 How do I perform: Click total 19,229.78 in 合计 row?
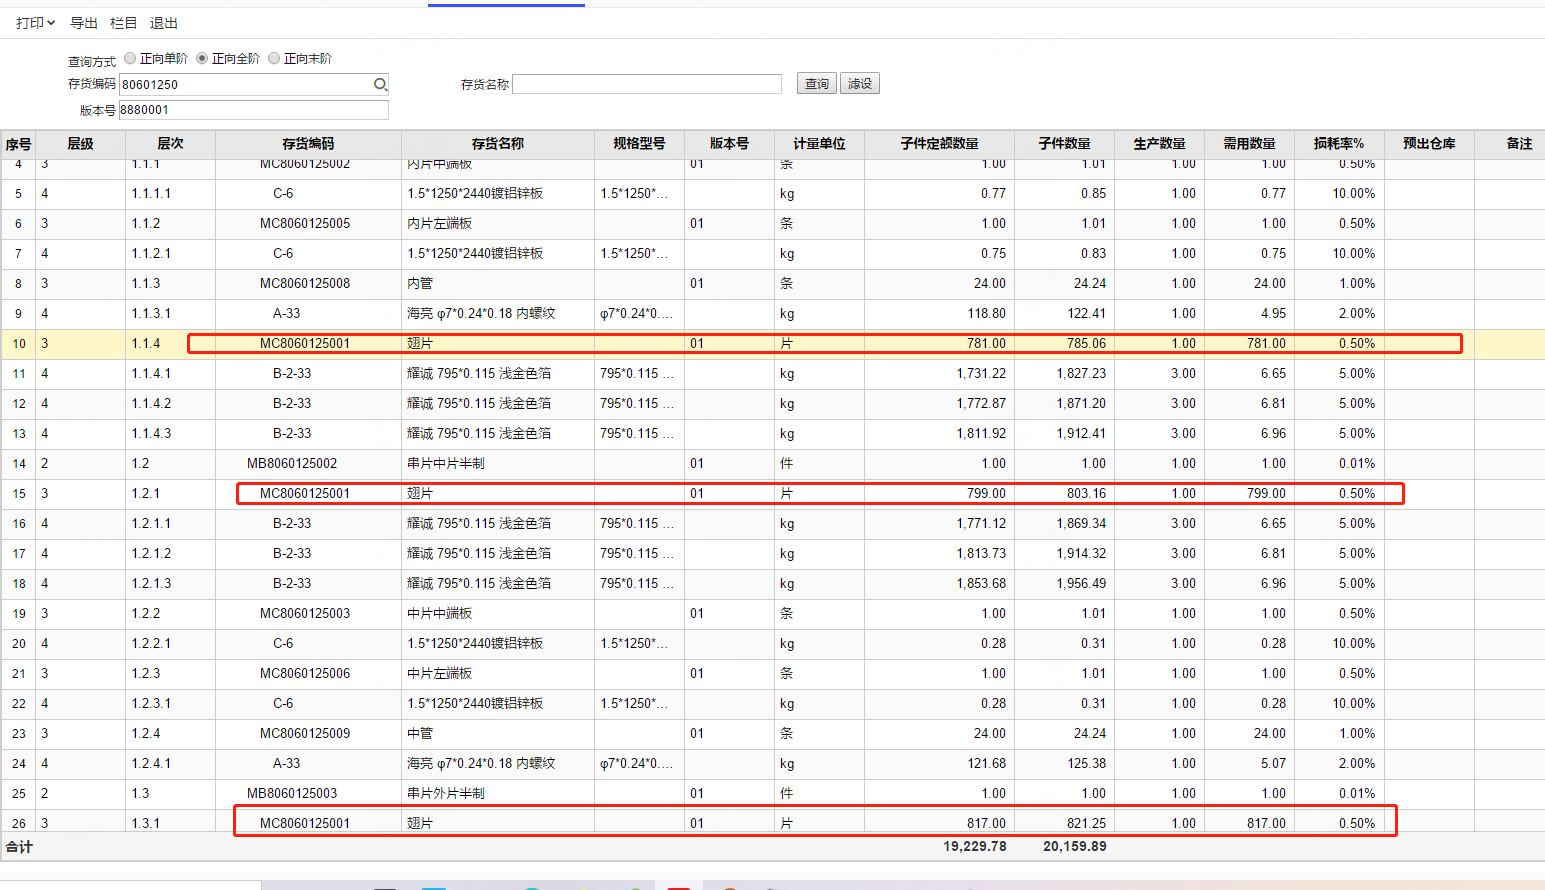coord(975,847)
